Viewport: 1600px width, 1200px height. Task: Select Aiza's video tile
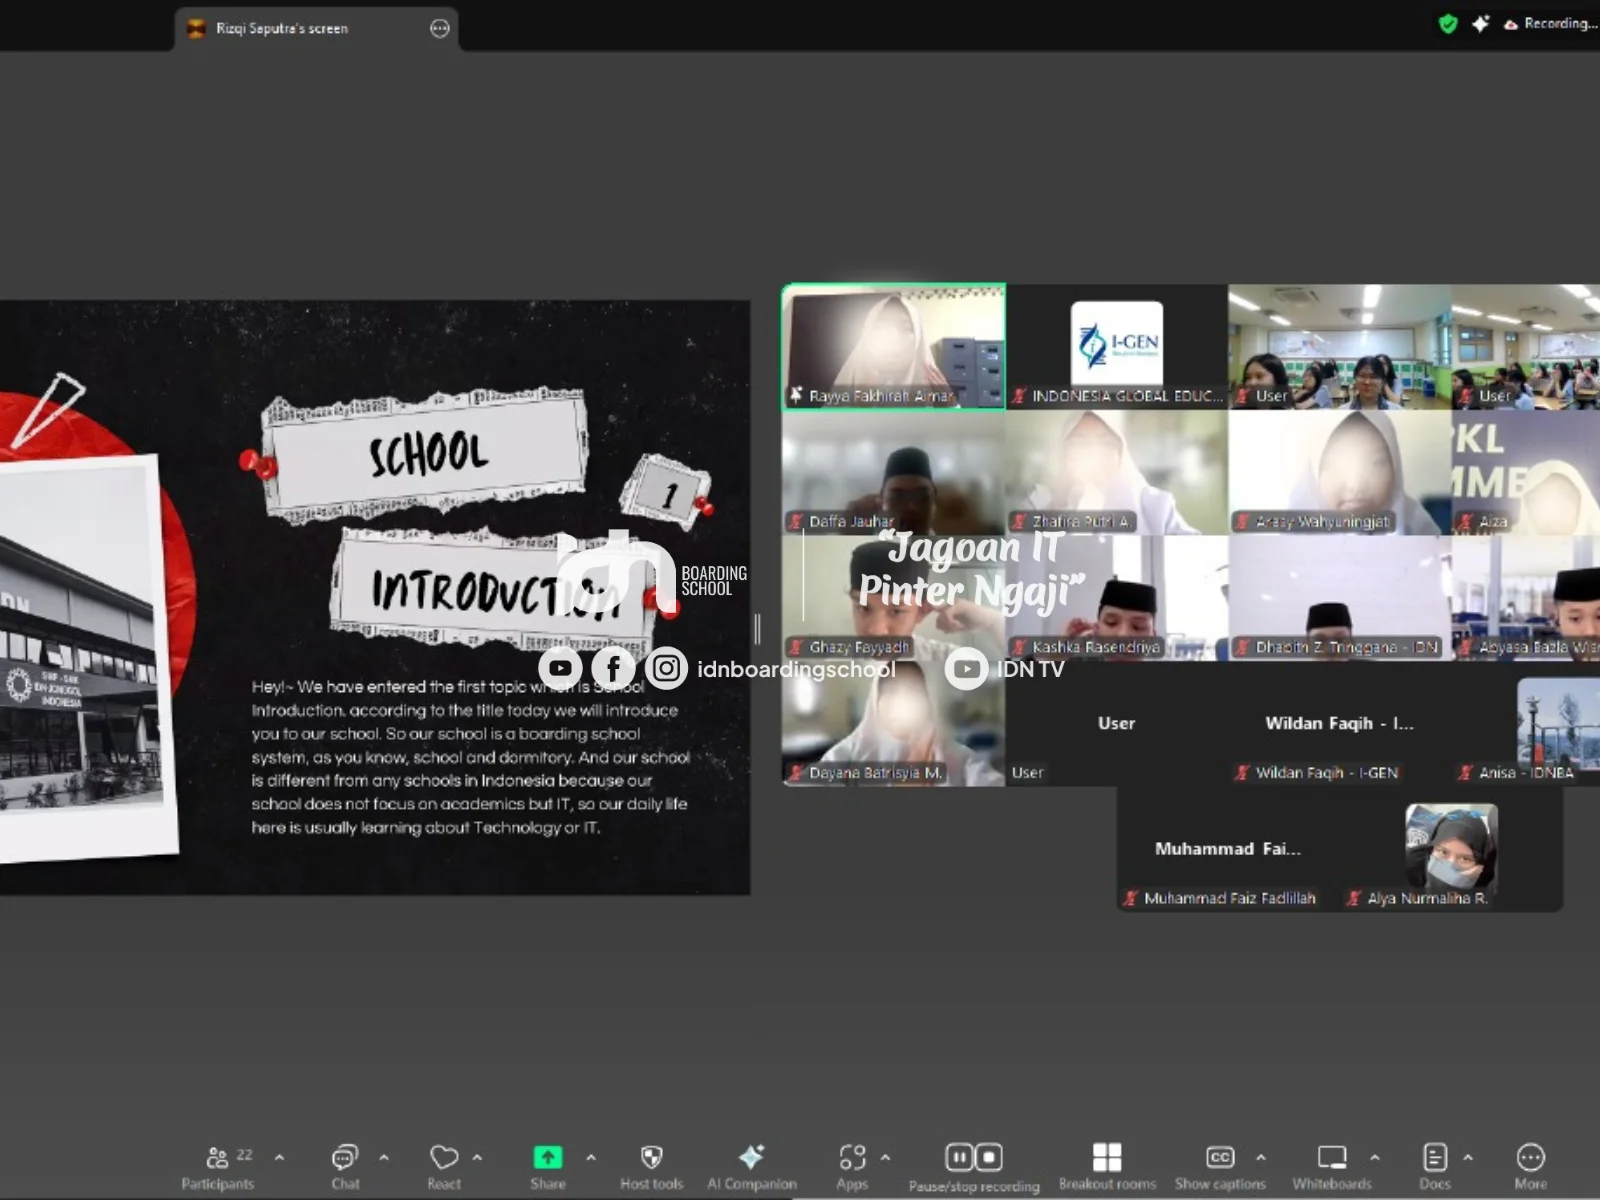pos(1526,472)
